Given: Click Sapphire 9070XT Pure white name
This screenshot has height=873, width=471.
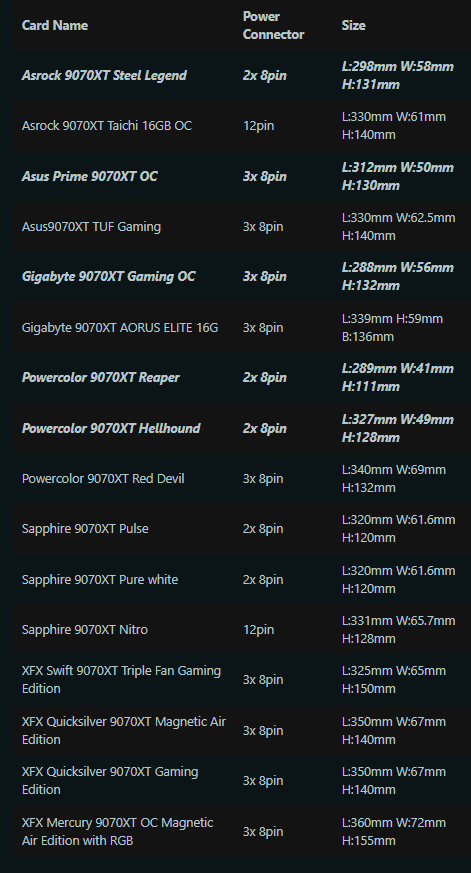Looking at the screenshot, I should click(x=100, y=580).
